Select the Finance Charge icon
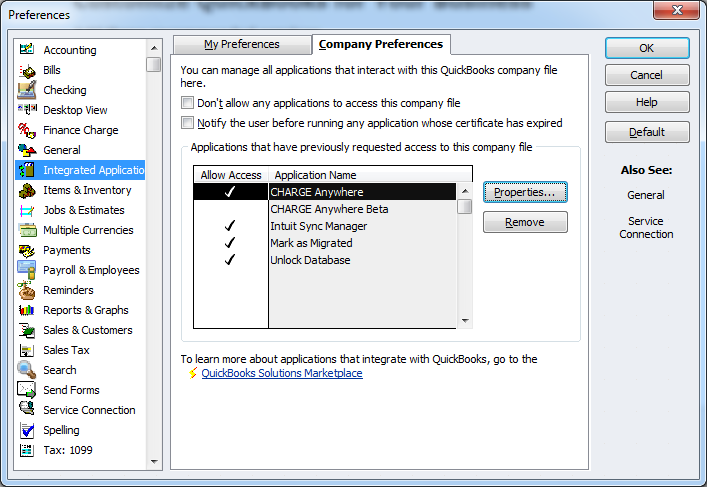 click(26, 130)
